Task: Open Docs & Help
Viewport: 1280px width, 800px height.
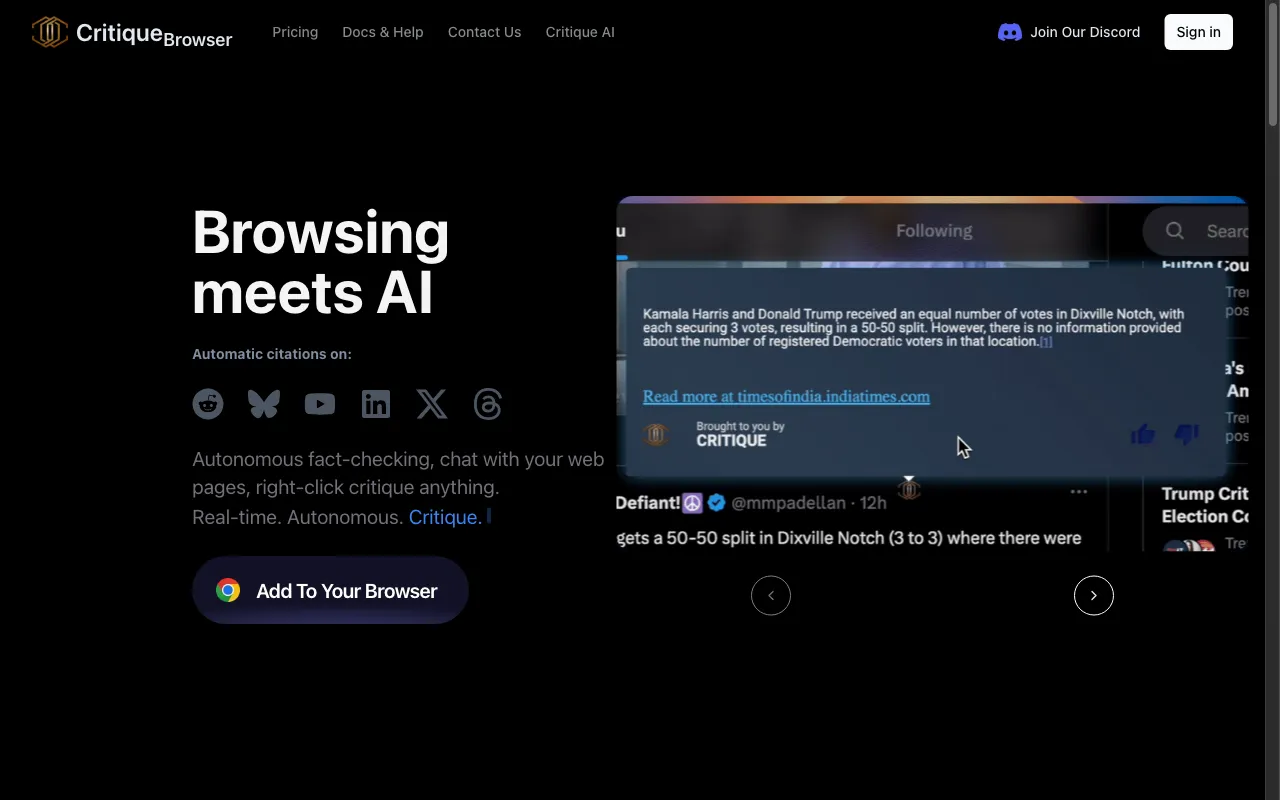Action: [383, 32]
